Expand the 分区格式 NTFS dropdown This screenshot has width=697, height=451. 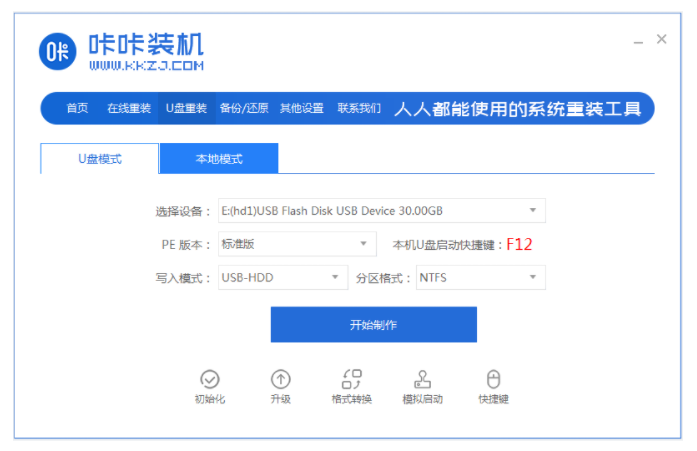[x=481, y=278]
